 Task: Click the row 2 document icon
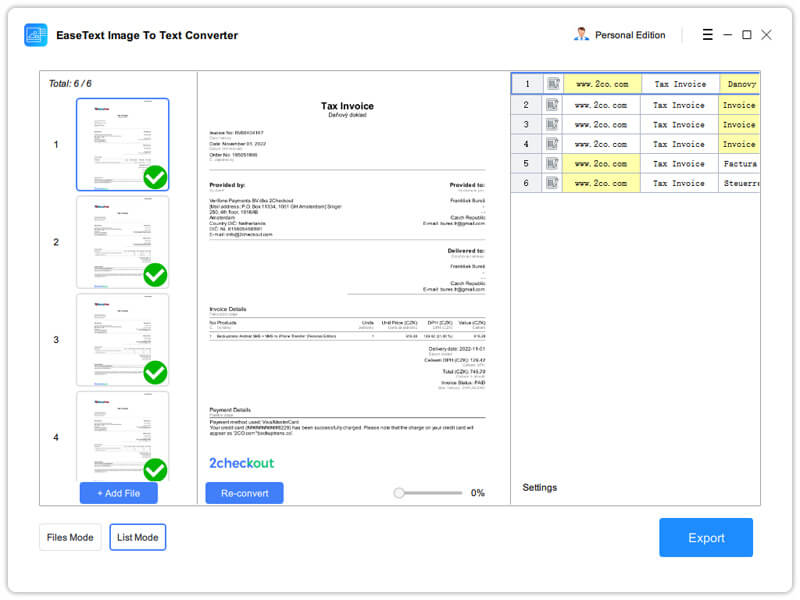pos(552,105)
